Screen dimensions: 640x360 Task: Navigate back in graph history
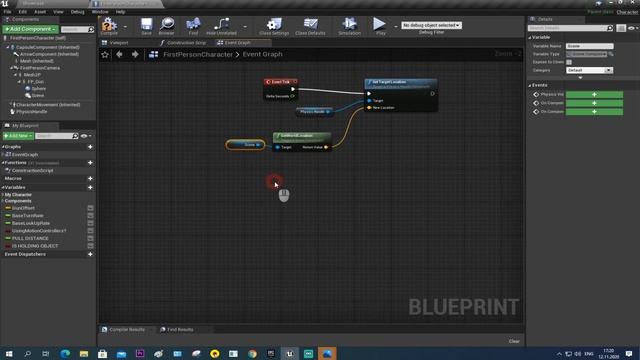tap(119, 54)
